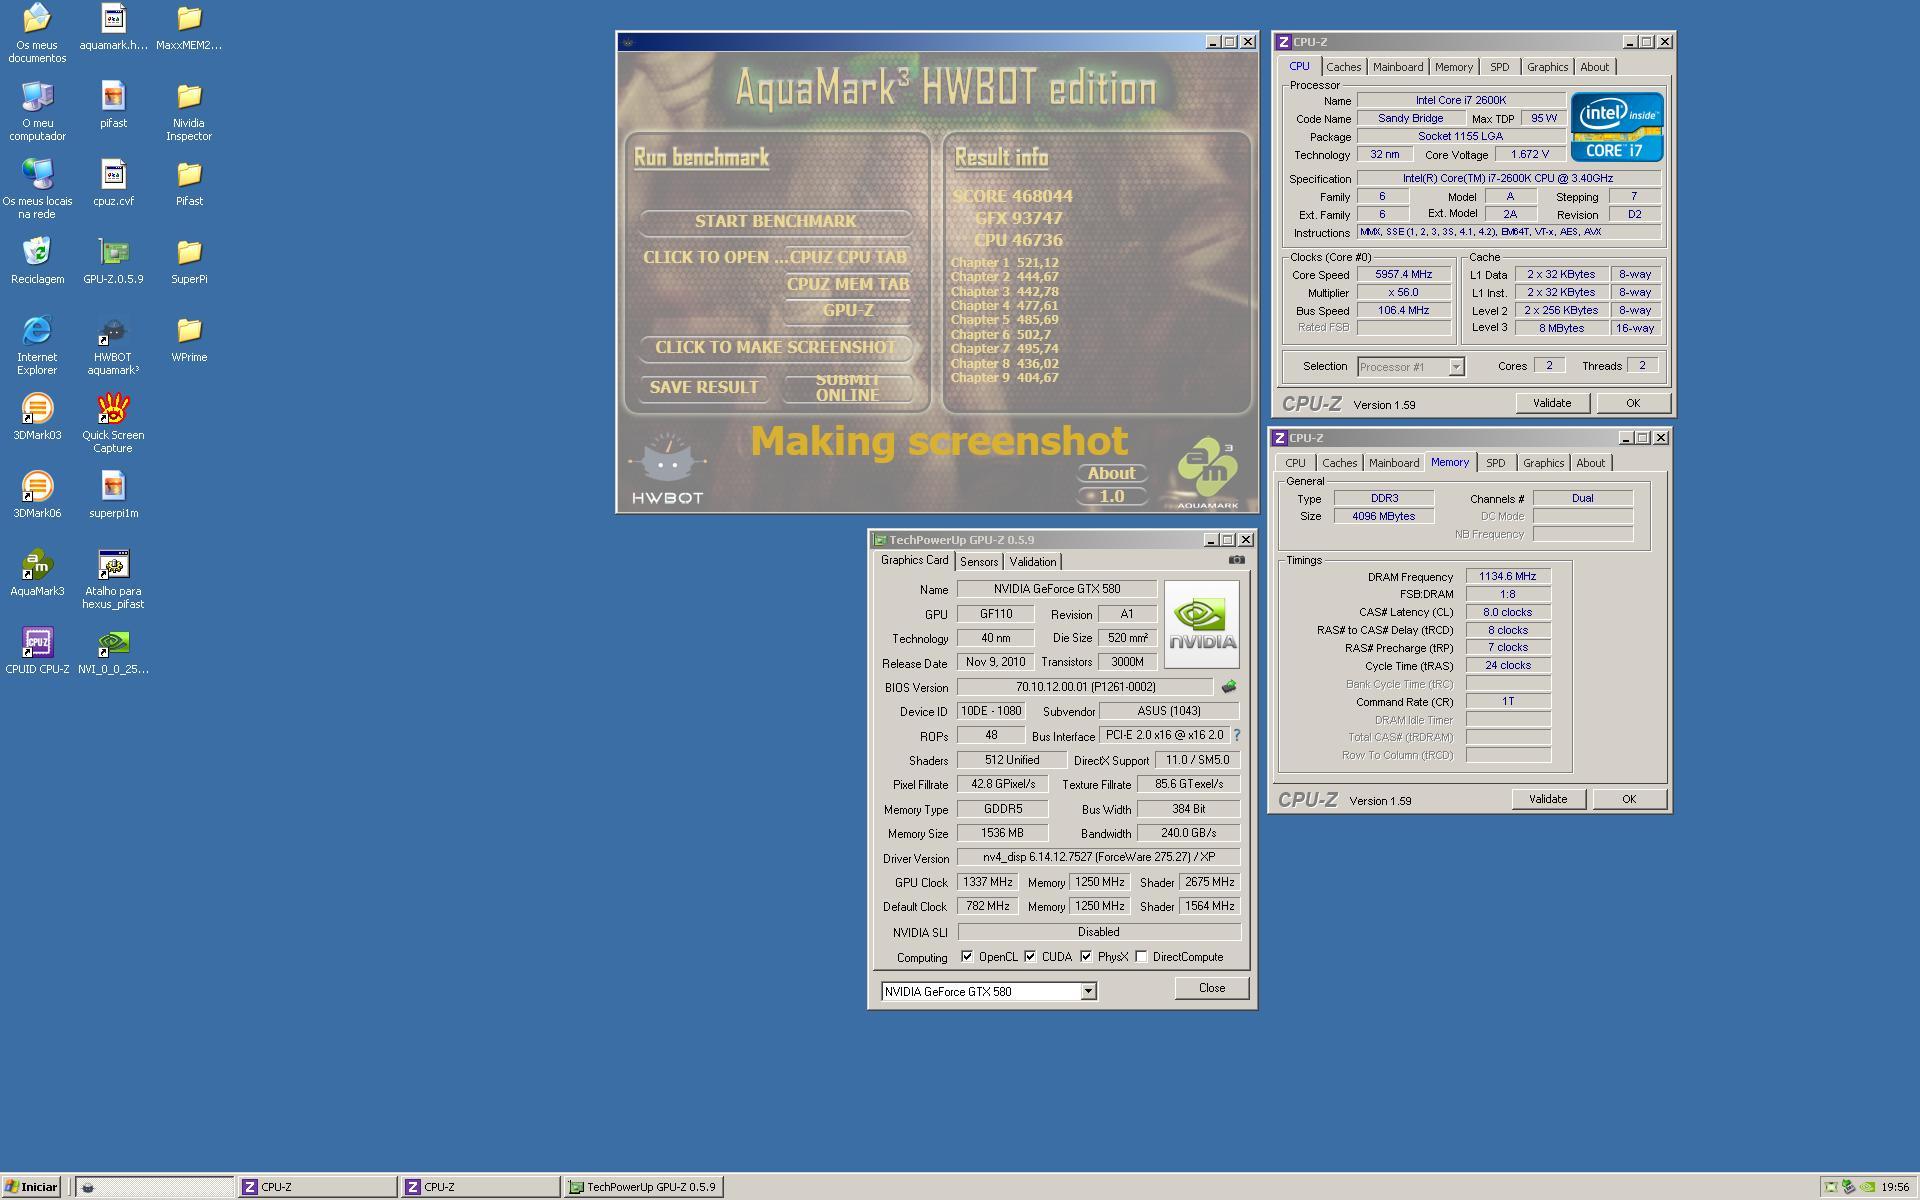Screen dimensions: 1920x1200
Task: Open the Pifast folder icon
Action: click(189, 182)
